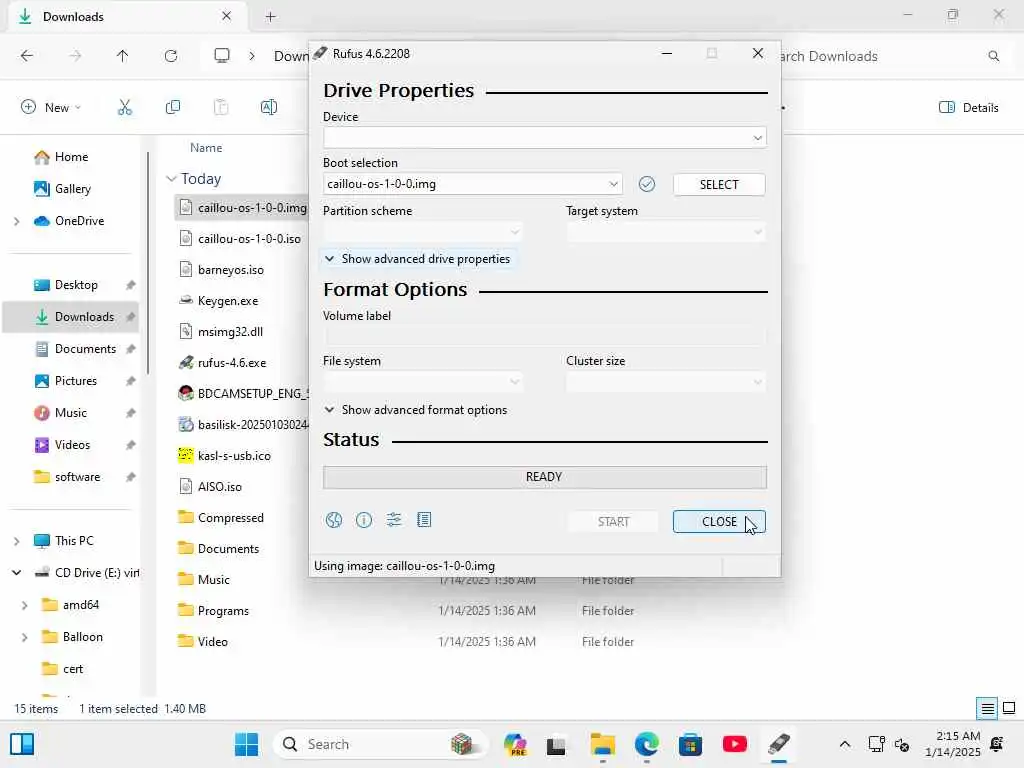Open Desktop in the sidebar
The height and width of the screenshot is (768, 1024).
tap(75, 285)
